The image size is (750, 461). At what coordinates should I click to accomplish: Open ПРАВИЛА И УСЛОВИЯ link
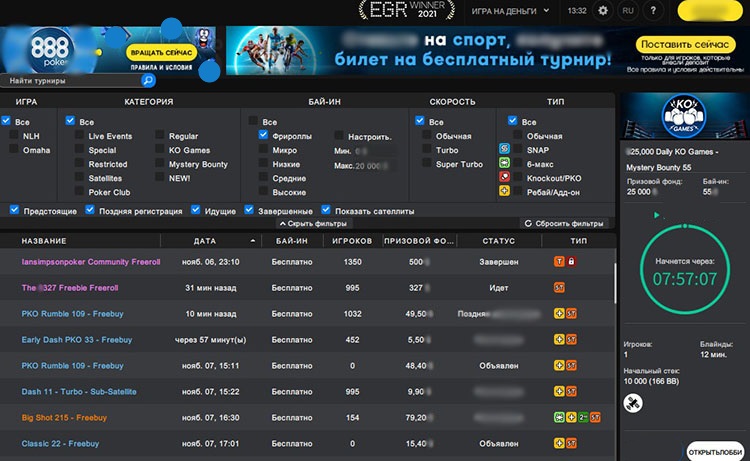pyautogui.click(x=161, y=67)
